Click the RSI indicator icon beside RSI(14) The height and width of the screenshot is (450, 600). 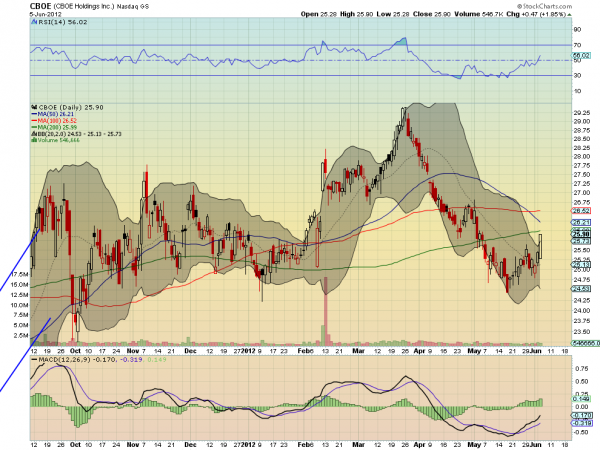(34, 22)
